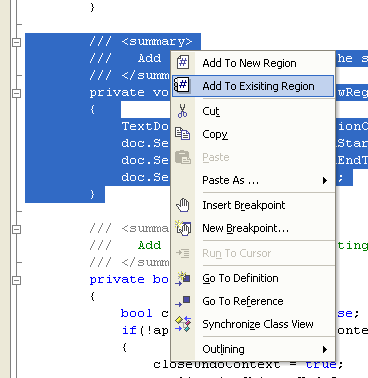The height and width of the screenshot is (378, 368).
Task: Click the Go To Definition icon
Action: (183, 278)
